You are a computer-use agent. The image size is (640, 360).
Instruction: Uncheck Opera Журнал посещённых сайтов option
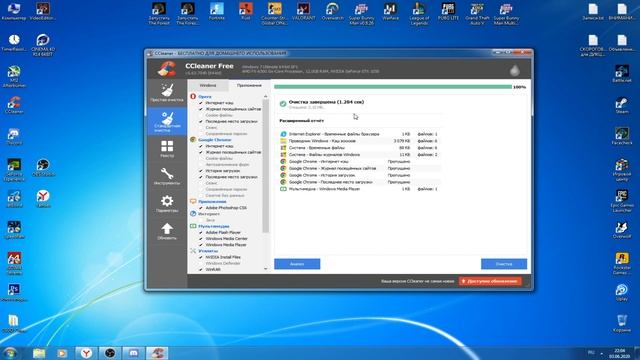tap(201, 109)
